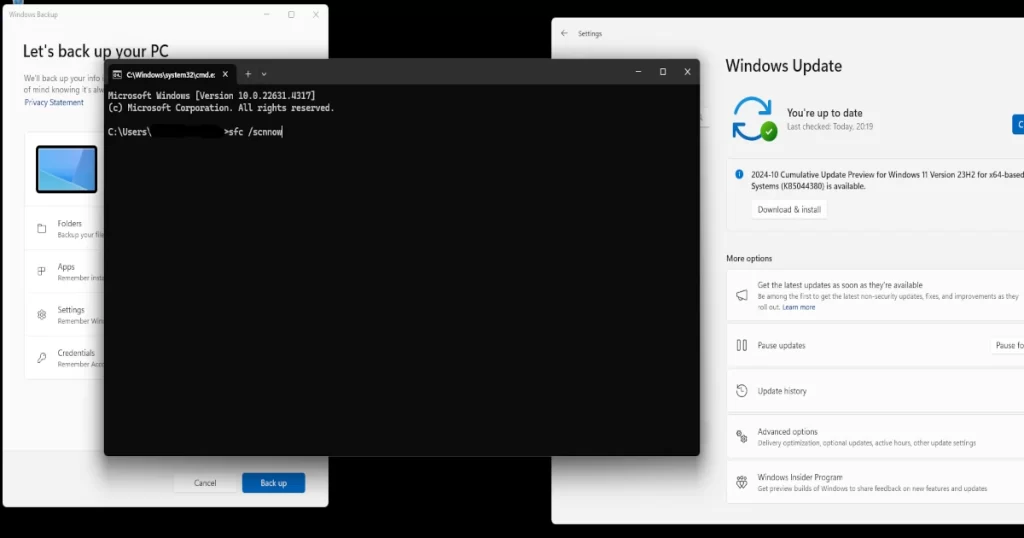
Task: Click the Apps grid icon in Windows Backup
Action: click(42, 271)
